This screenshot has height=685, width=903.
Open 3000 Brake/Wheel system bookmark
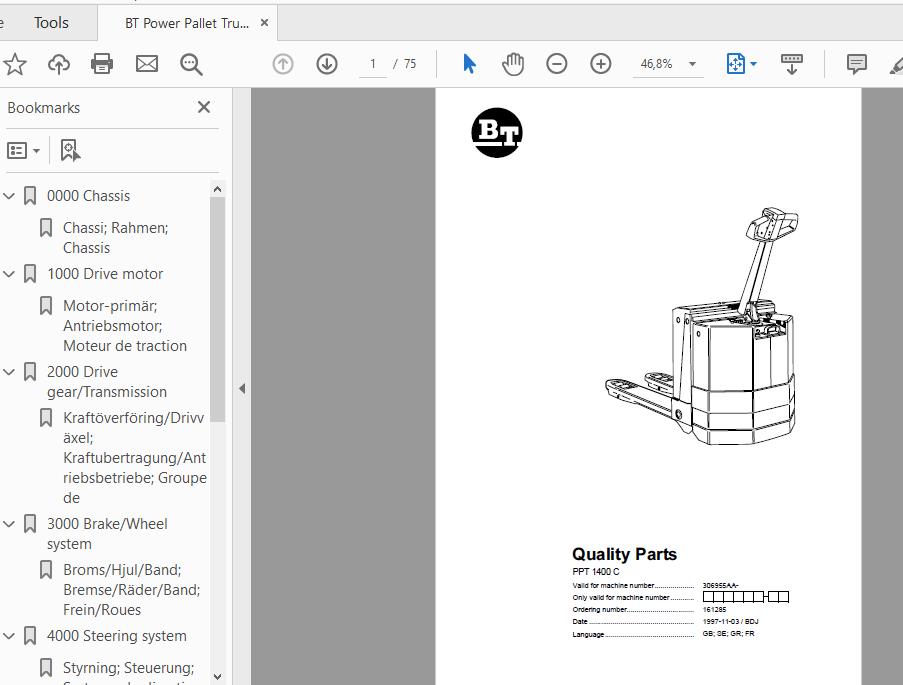[x=107, y=533]
